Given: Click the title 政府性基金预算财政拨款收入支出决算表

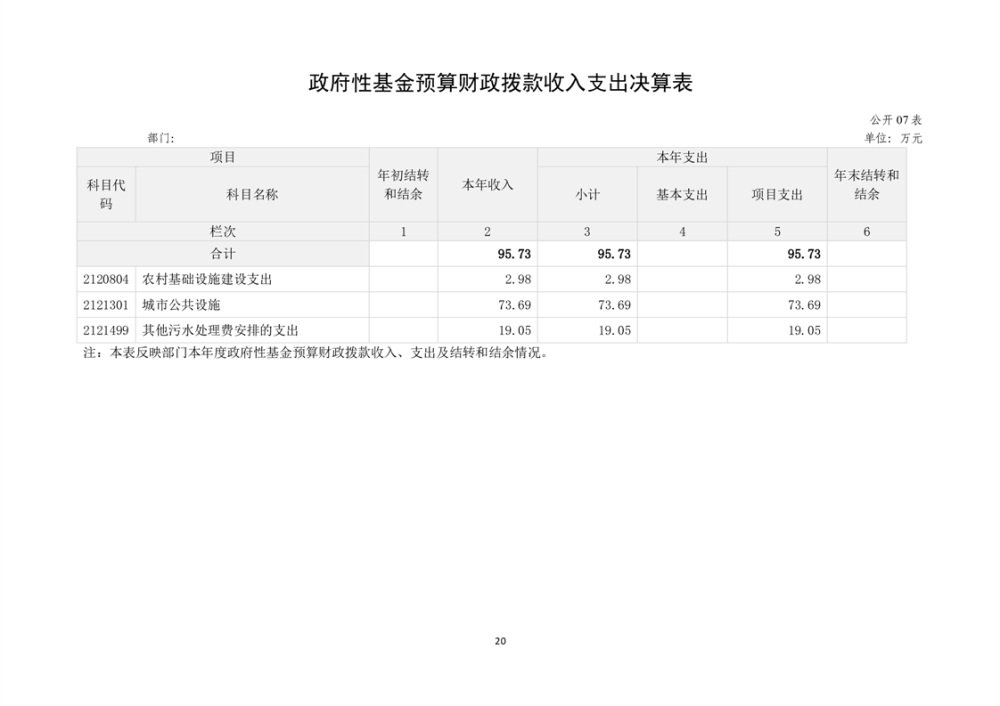Looking at the screenshot, I should coord(500,84).
